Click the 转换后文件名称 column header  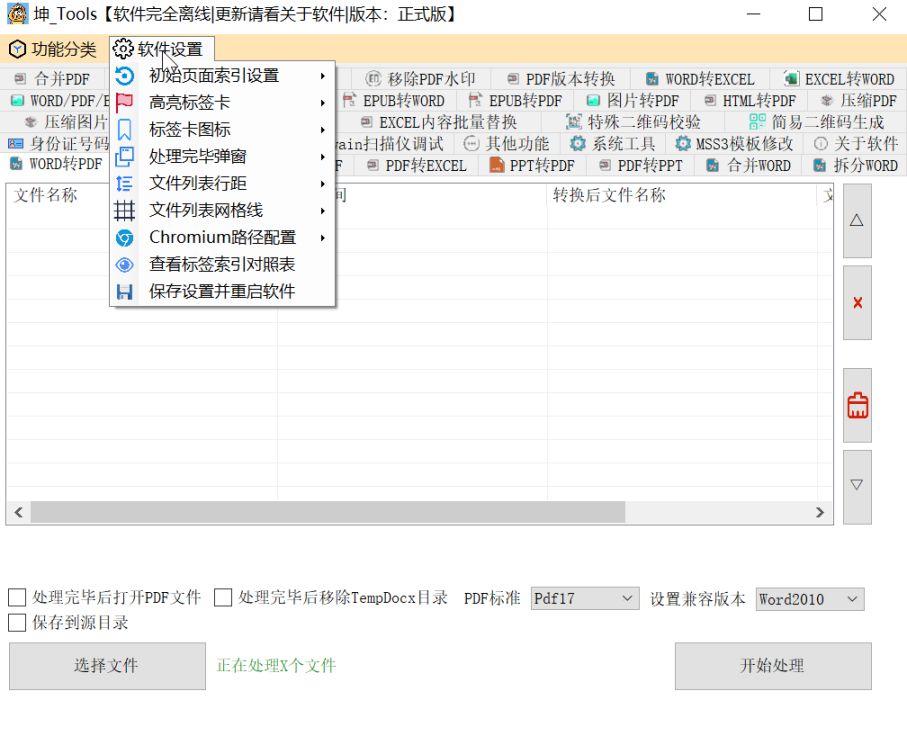[609, 195]
